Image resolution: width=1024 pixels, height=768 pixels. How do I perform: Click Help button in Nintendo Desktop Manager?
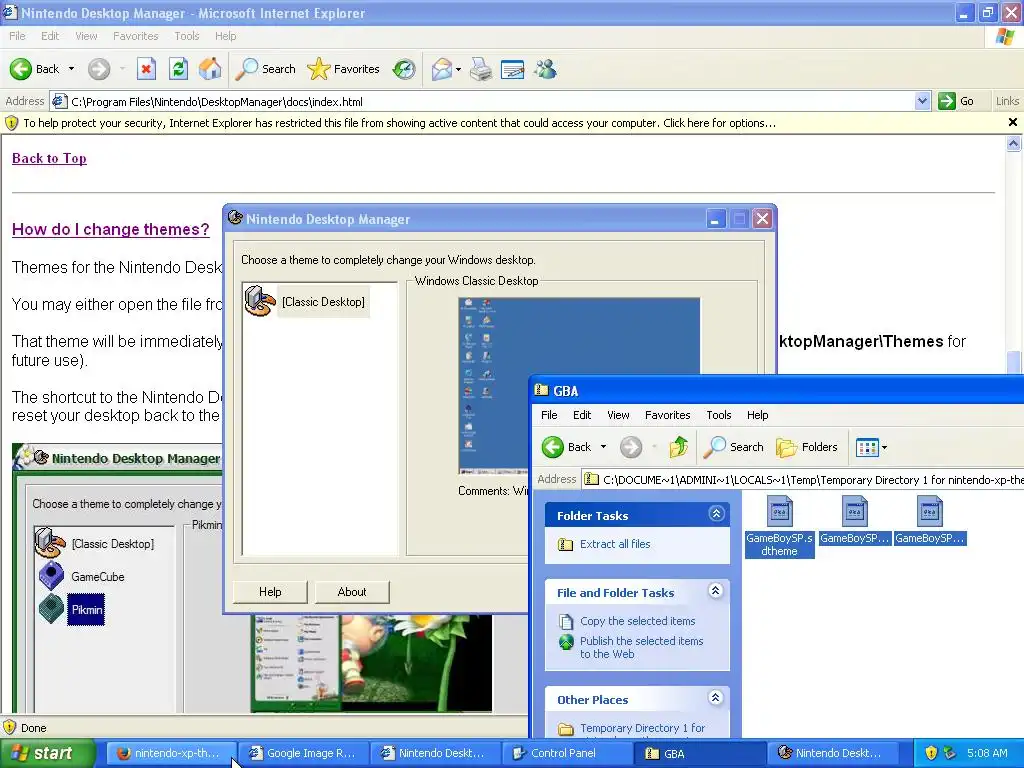click(270, 592)
